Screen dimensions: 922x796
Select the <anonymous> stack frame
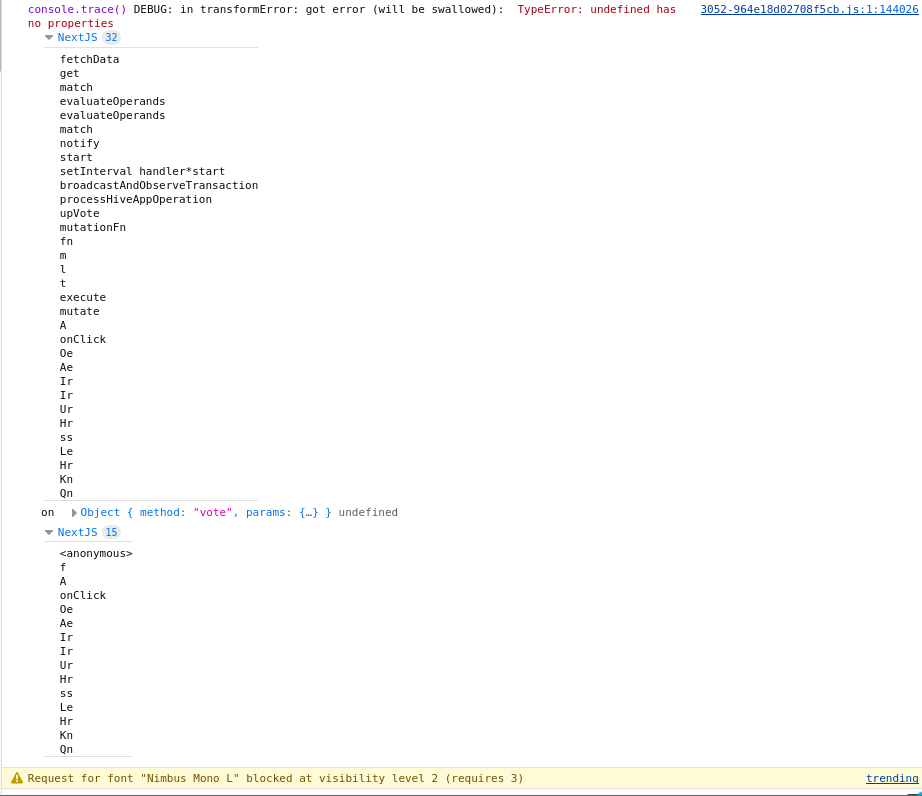point(95,553)
